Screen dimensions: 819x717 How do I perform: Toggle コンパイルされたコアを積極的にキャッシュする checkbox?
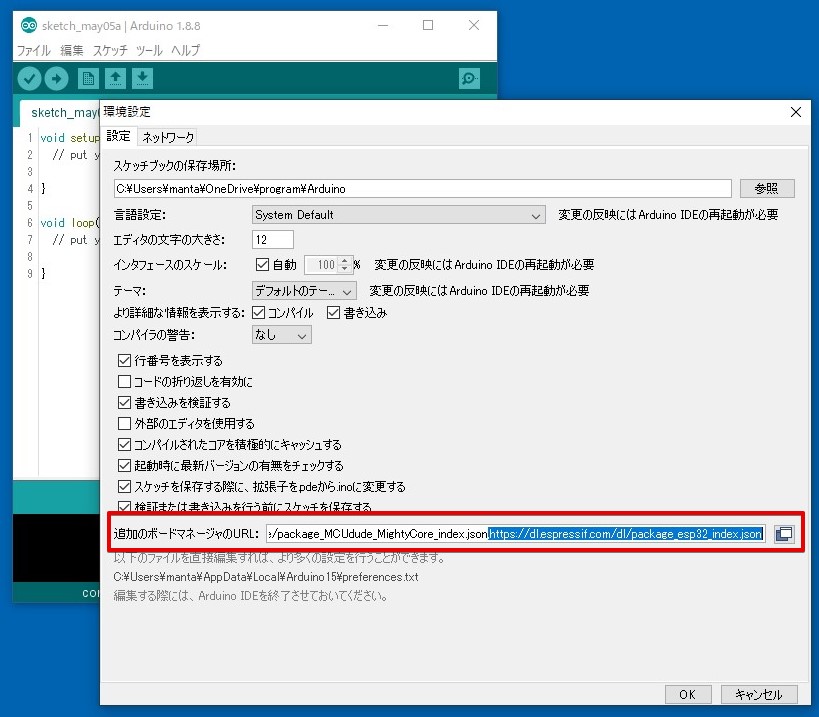point(124,444)
